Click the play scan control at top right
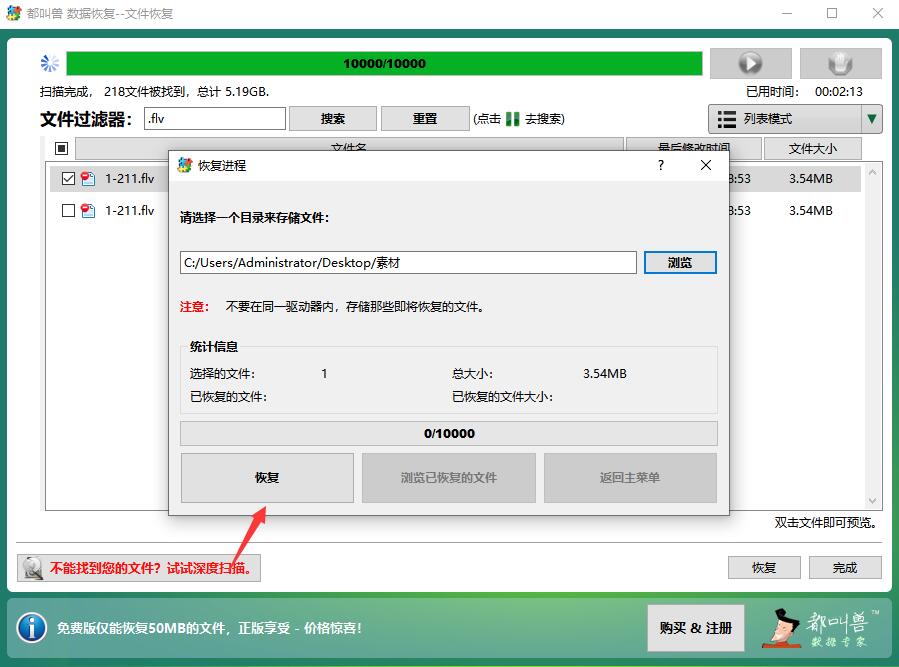The height and width of the screenshot is (667, 899). (750, 63)
